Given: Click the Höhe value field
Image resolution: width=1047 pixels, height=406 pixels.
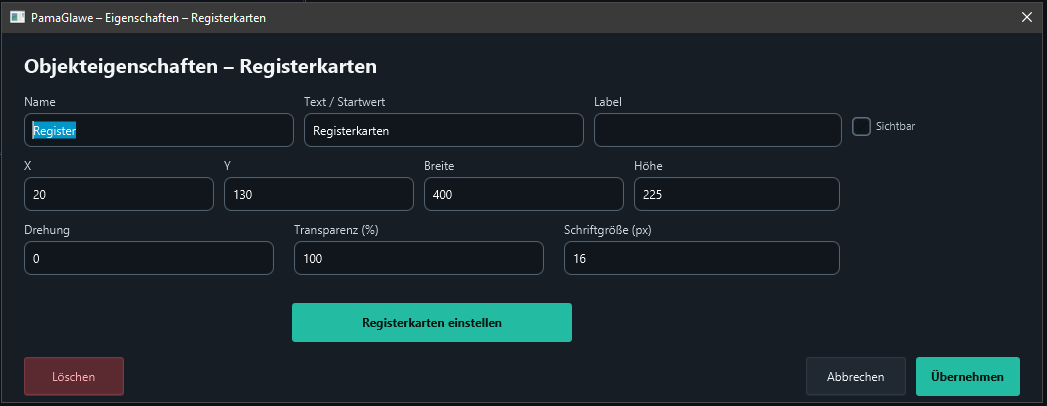Looking at the screenshot, I should 737,194.
